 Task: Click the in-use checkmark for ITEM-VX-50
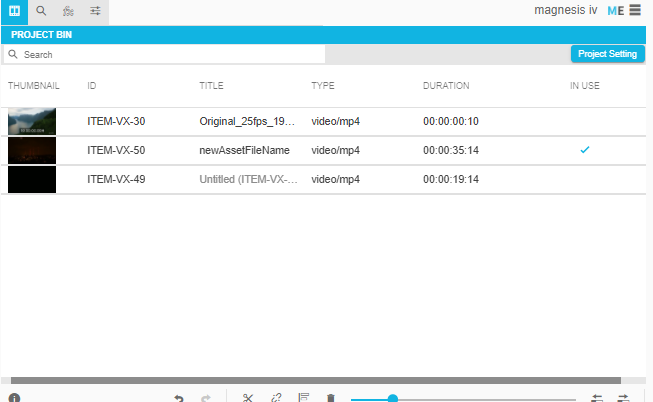click(x=585, y=150)
